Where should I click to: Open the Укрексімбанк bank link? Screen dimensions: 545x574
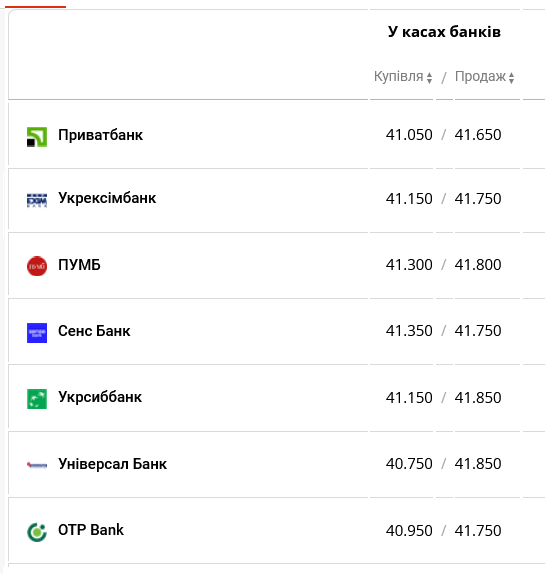tap(107, 198)
